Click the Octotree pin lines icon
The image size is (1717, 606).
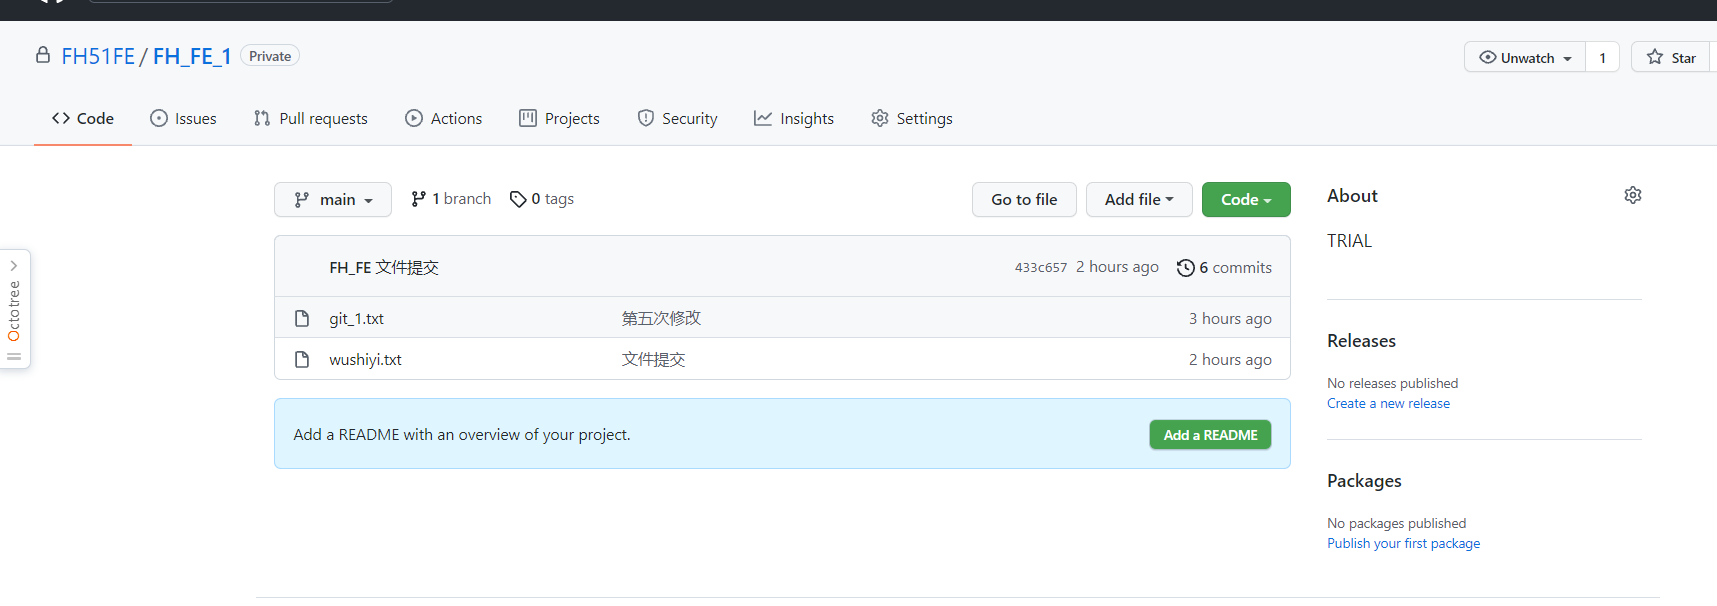pyautogui.click(x=14, y=356)
